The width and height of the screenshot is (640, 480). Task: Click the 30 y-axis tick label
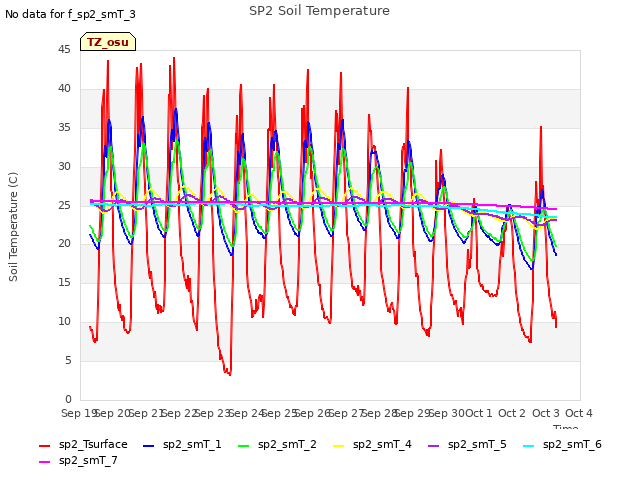click(x=64, y=166)
